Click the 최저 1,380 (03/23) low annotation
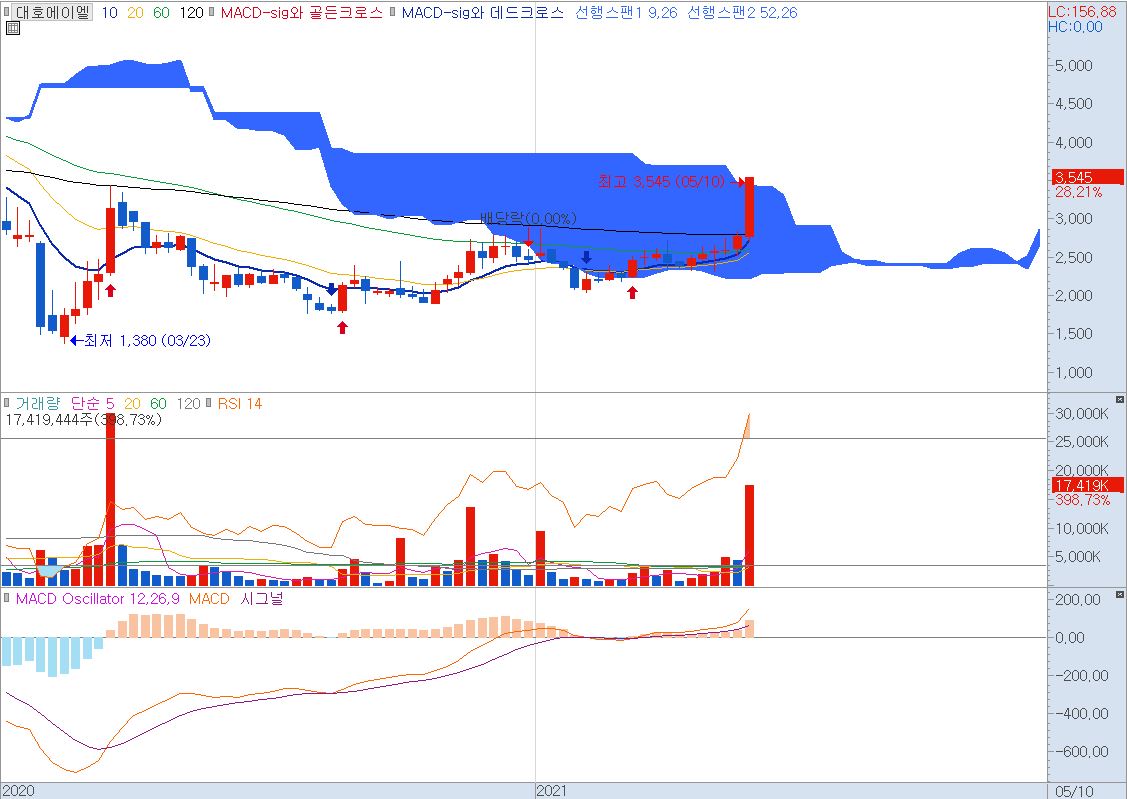1127x799 pixels. [147, 340]
